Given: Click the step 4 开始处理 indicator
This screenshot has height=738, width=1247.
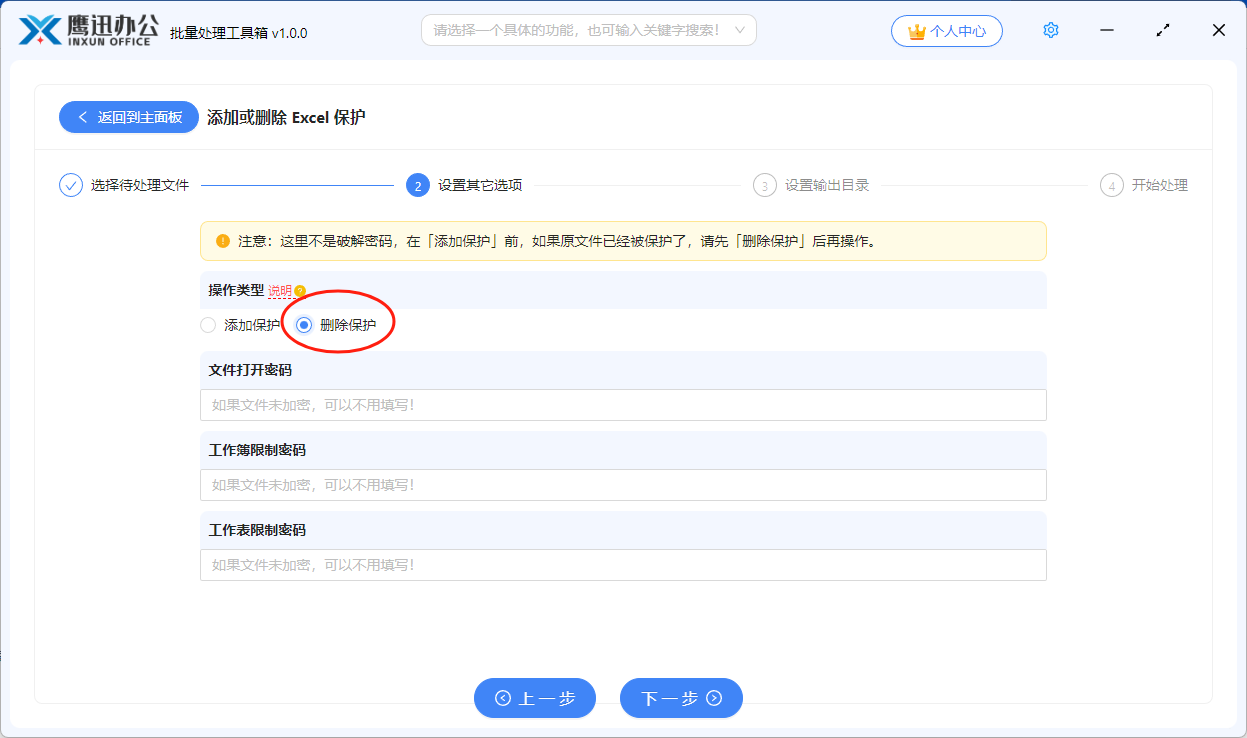Looking at the screenshot, I should [x=1111, y=184].
